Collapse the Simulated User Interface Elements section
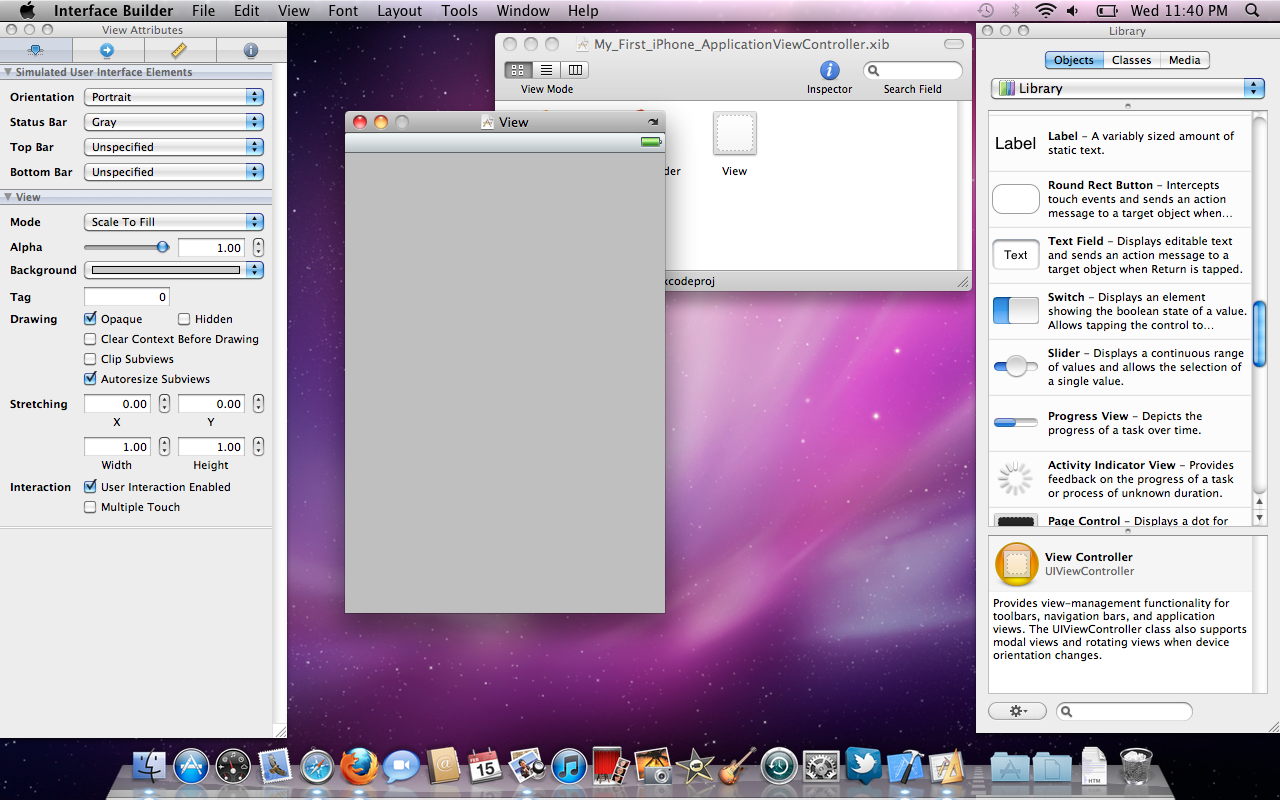 (x=8, y=72)
